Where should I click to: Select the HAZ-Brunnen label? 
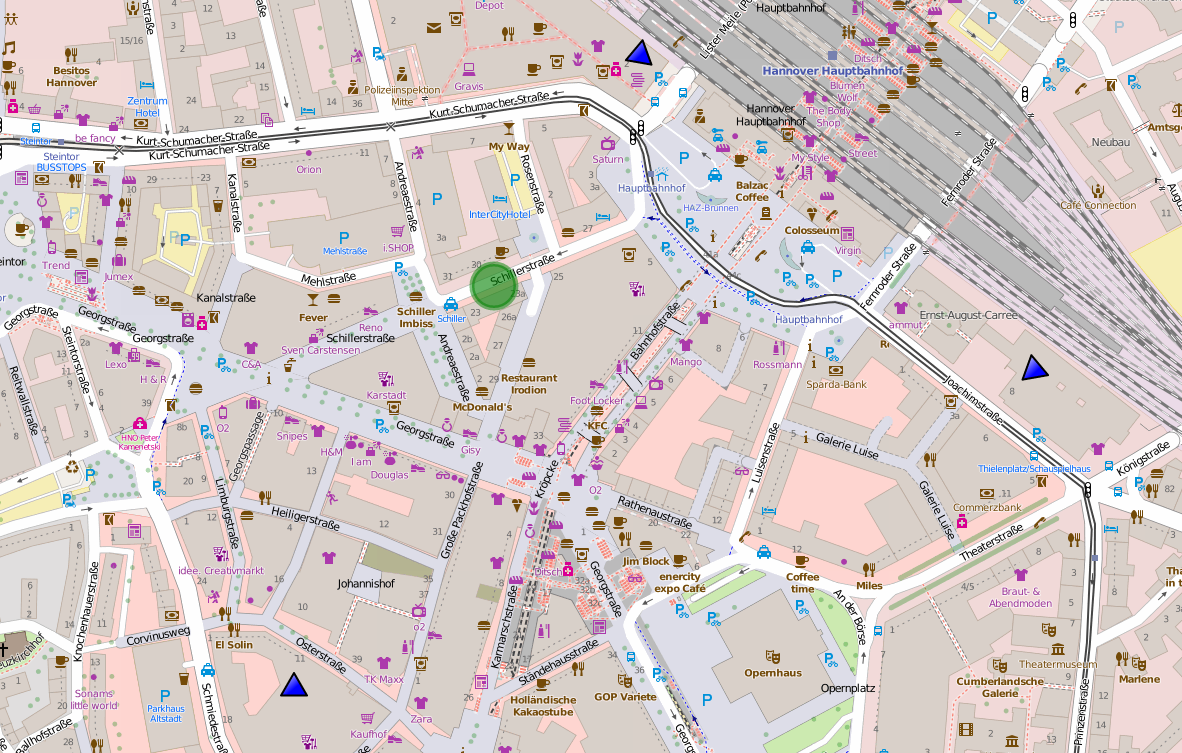pos(711,207)
